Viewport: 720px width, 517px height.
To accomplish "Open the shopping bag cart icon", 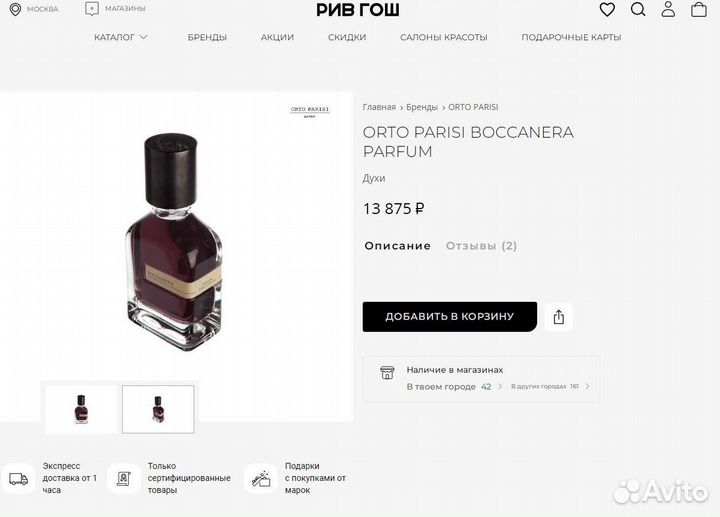I will click(x=699, y=9).
